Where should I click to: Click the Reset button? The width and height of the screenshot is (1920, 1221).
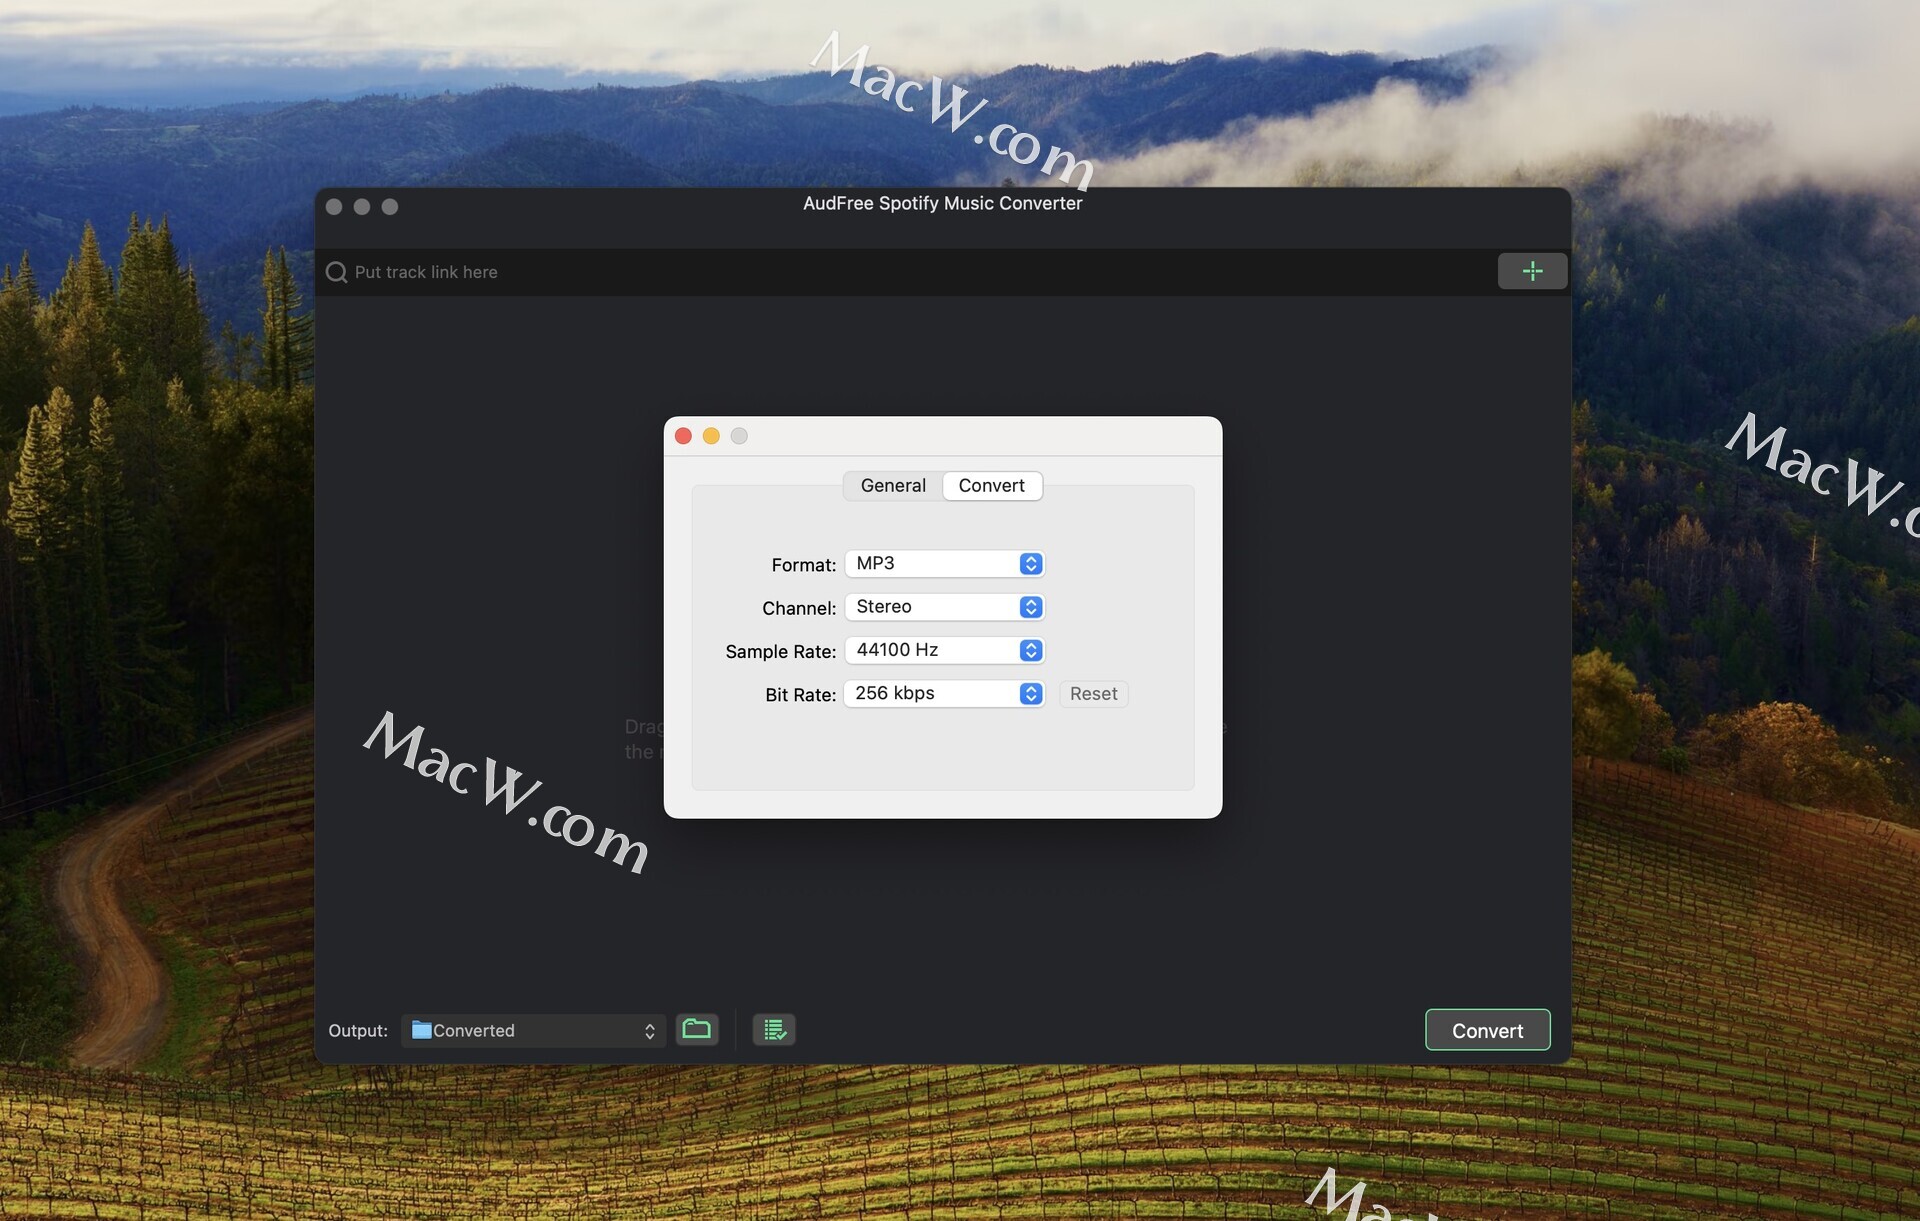[x=1093, y=694]
